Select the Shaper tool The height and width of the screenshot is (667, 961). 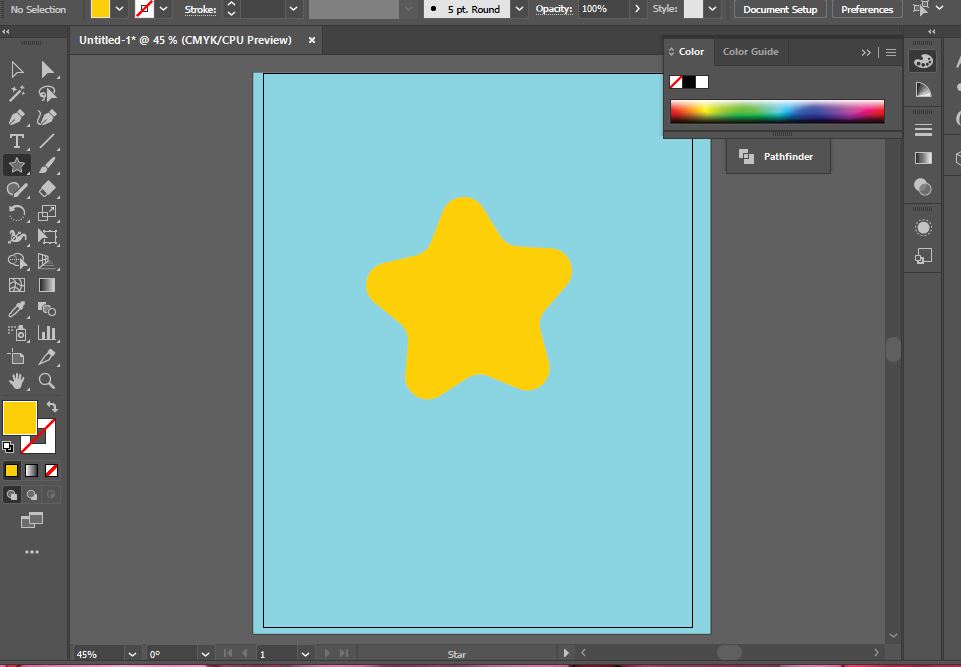(x=17, y=189)
